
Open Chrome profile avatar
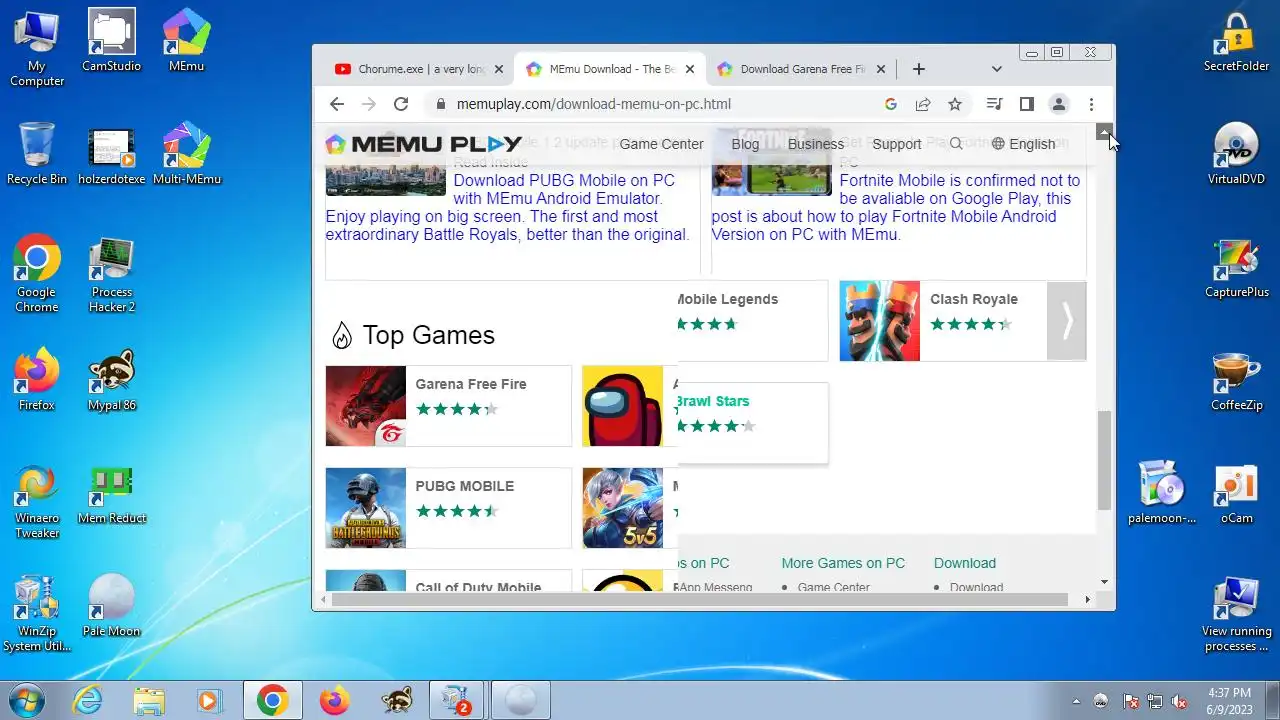tap(1059, 104)
